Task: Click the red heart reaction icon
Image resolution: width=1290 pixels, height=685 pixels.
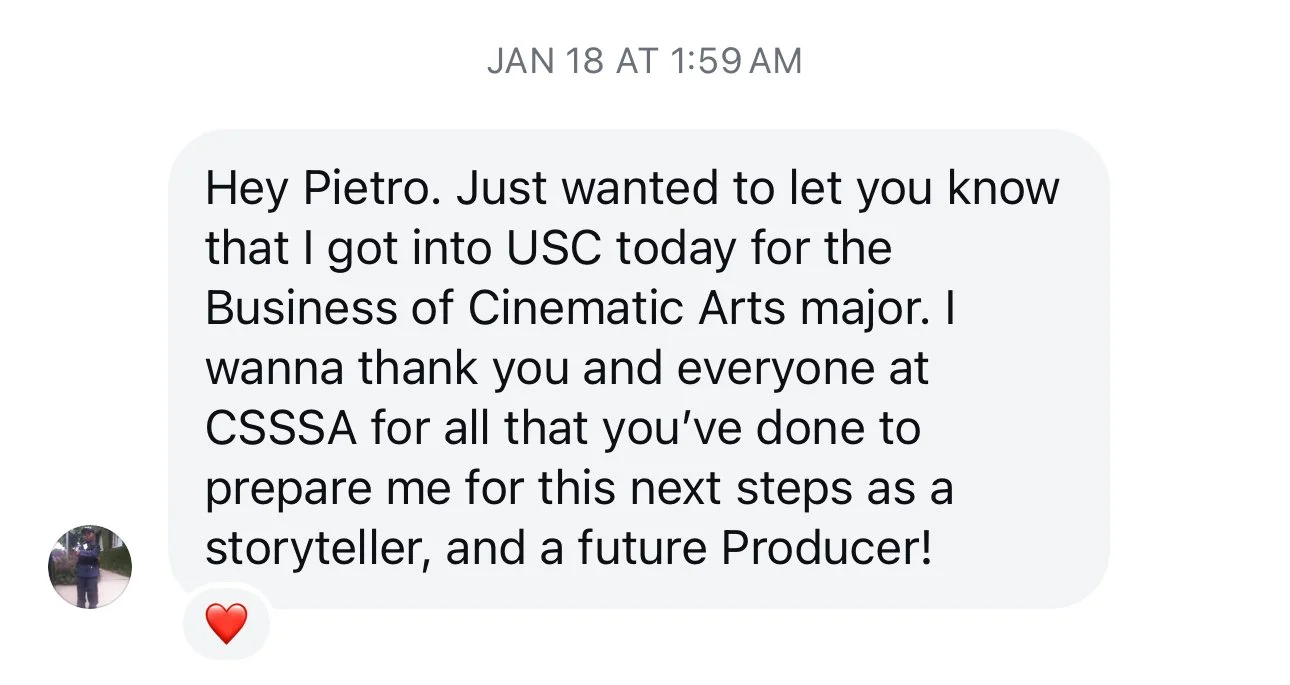Action: coord(226,625)
